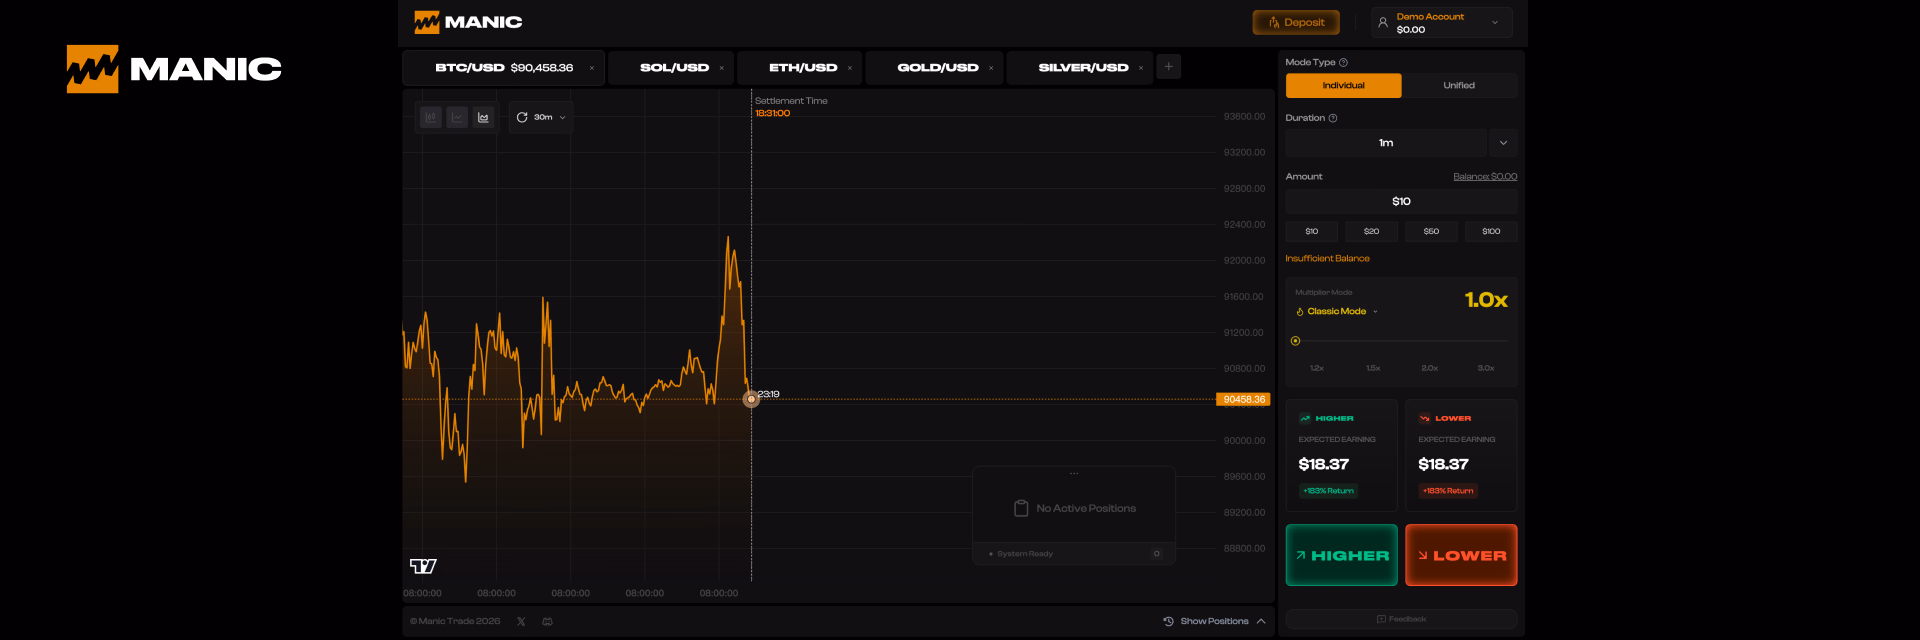Switch to the ETH/USD tab
1920x640 pixels.
802,68
